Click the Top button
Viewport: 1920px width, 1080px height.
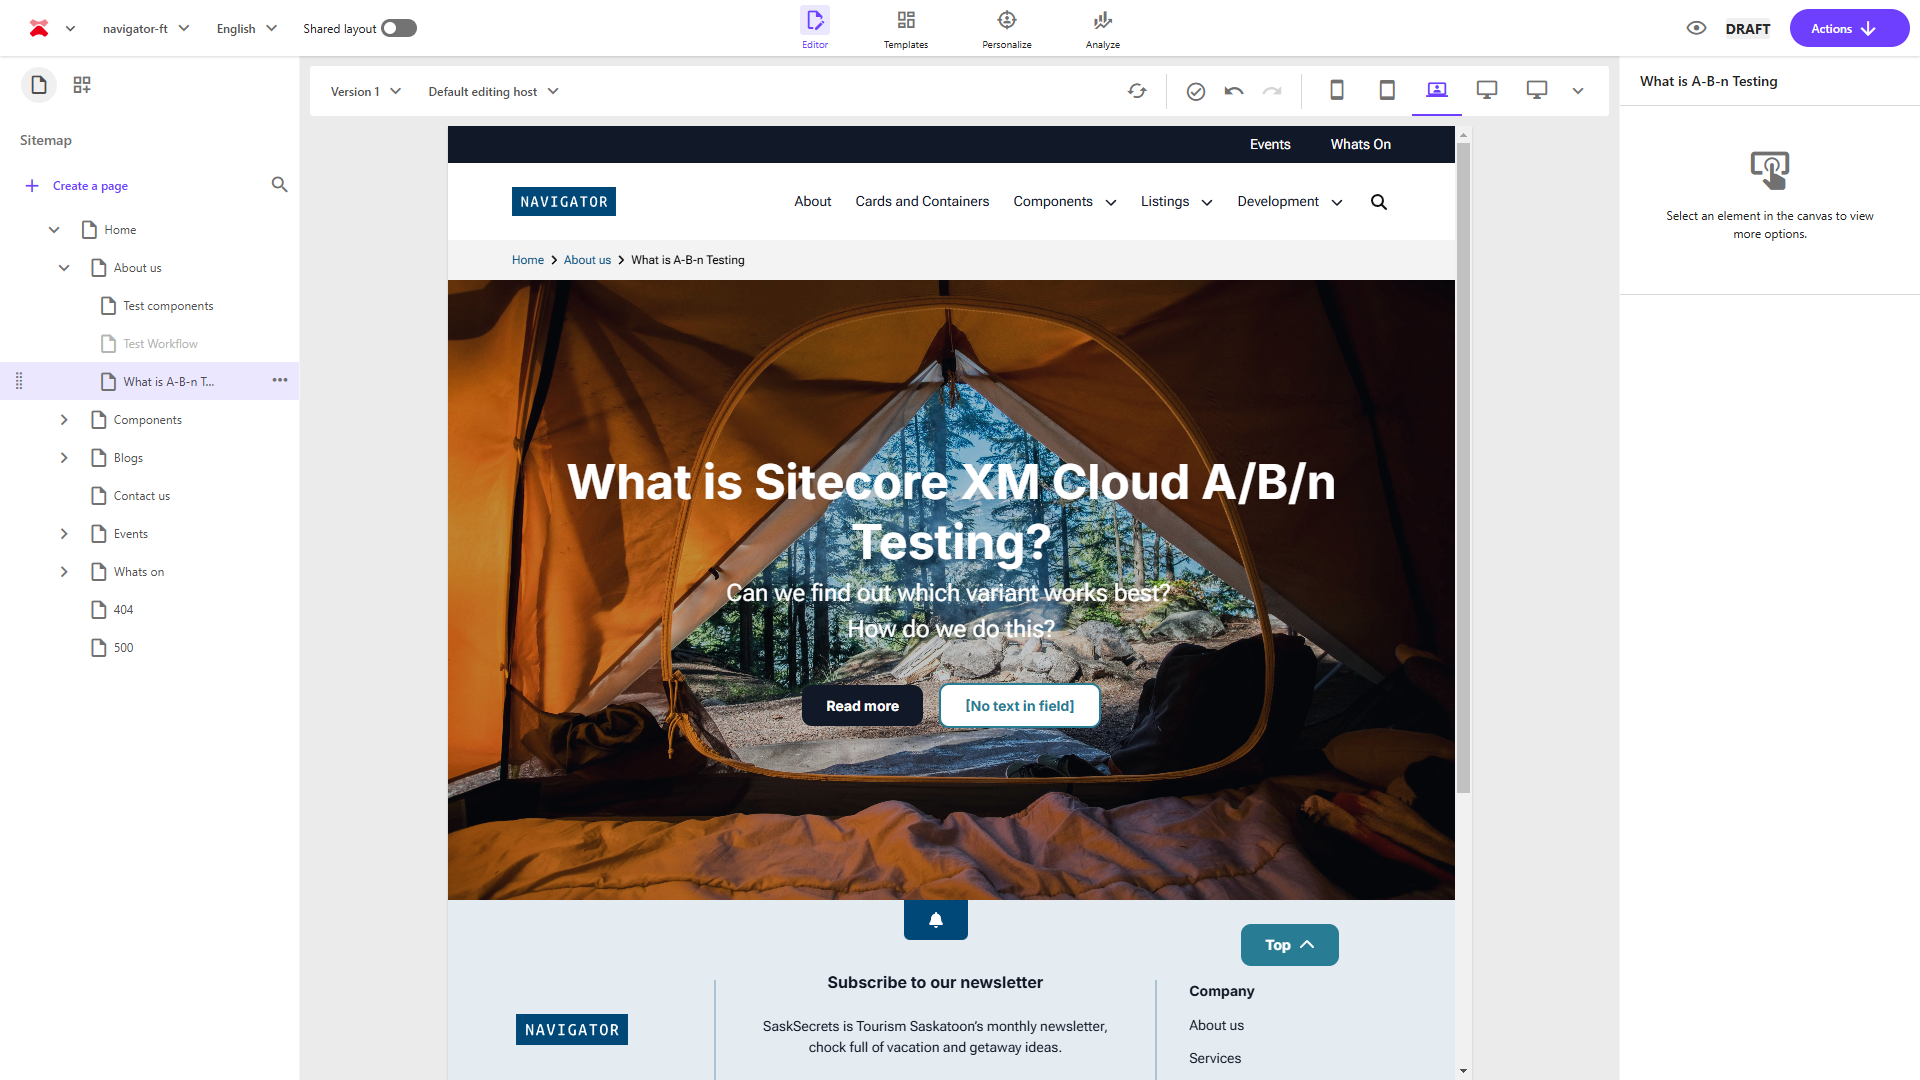click(x=1290, y=945)
